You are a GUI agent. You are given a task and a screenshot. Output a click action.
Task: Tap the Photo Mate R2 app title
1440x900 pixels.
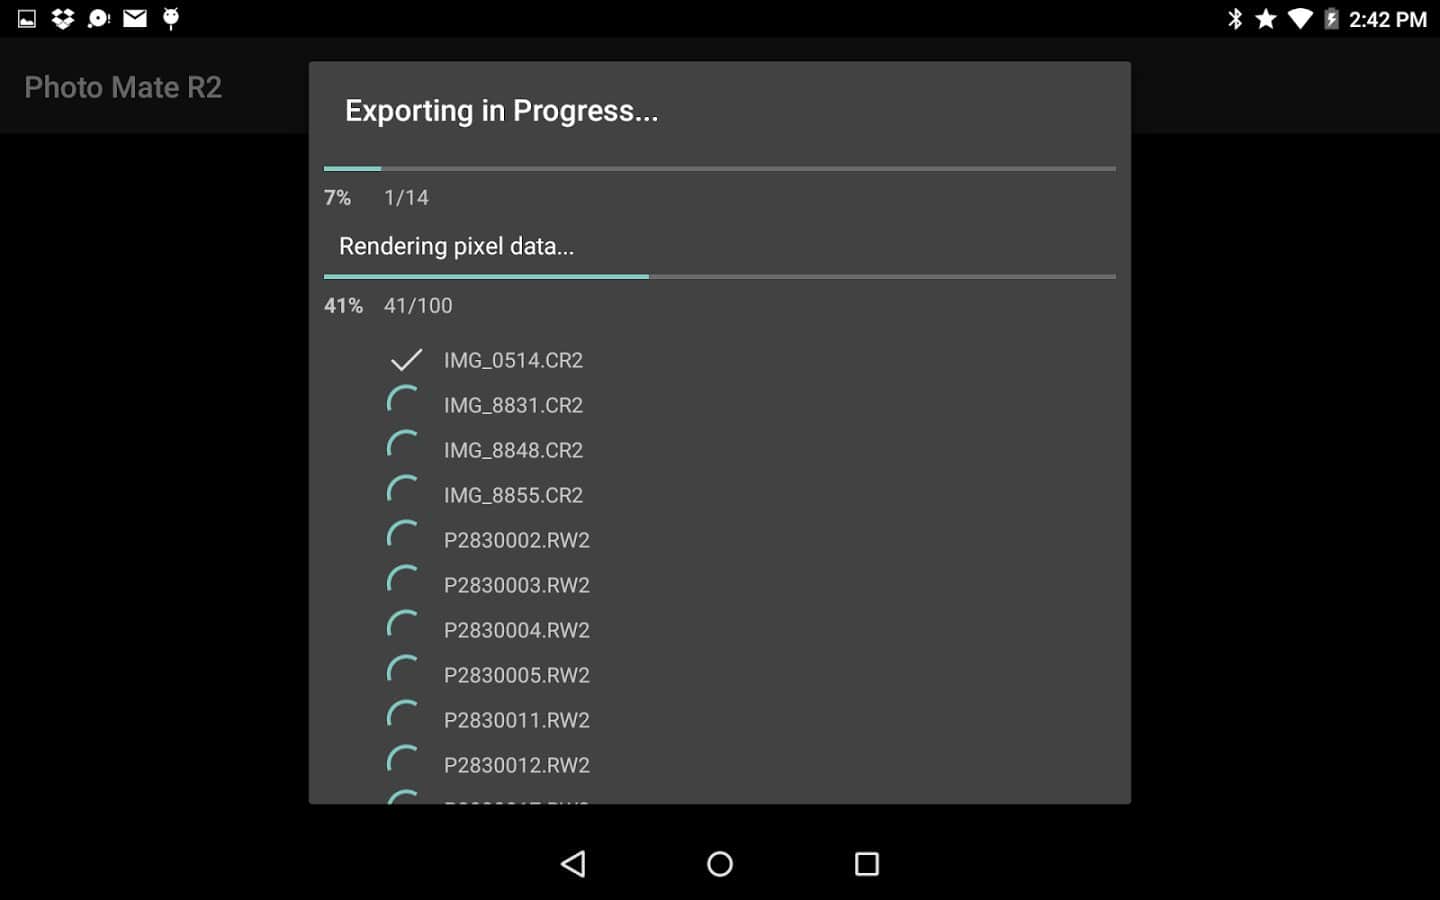(123, 87)
